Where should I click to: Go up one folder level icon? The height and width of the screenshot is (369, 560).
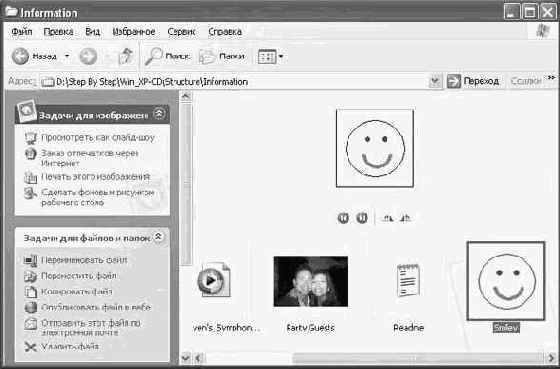tap(125, 56)
